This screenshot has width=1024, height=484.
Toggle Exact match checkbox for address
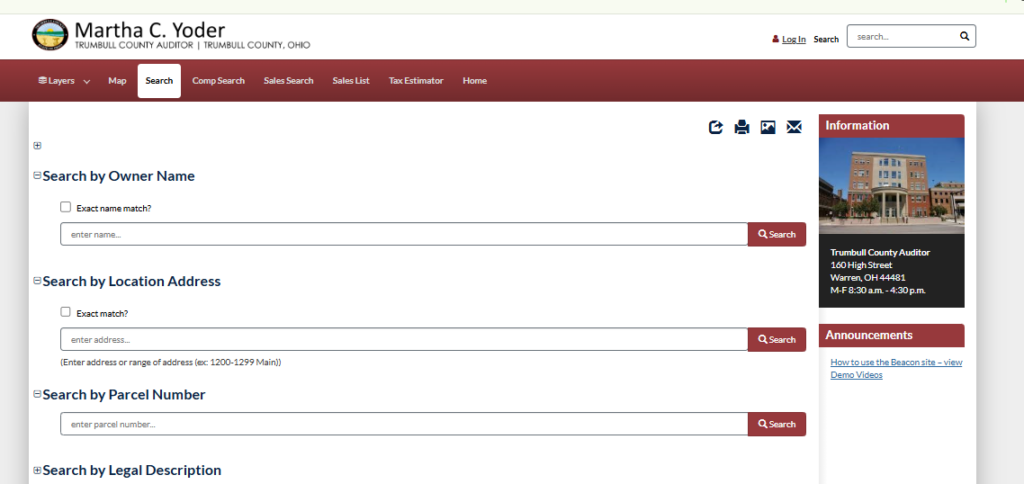click(66, 312)
